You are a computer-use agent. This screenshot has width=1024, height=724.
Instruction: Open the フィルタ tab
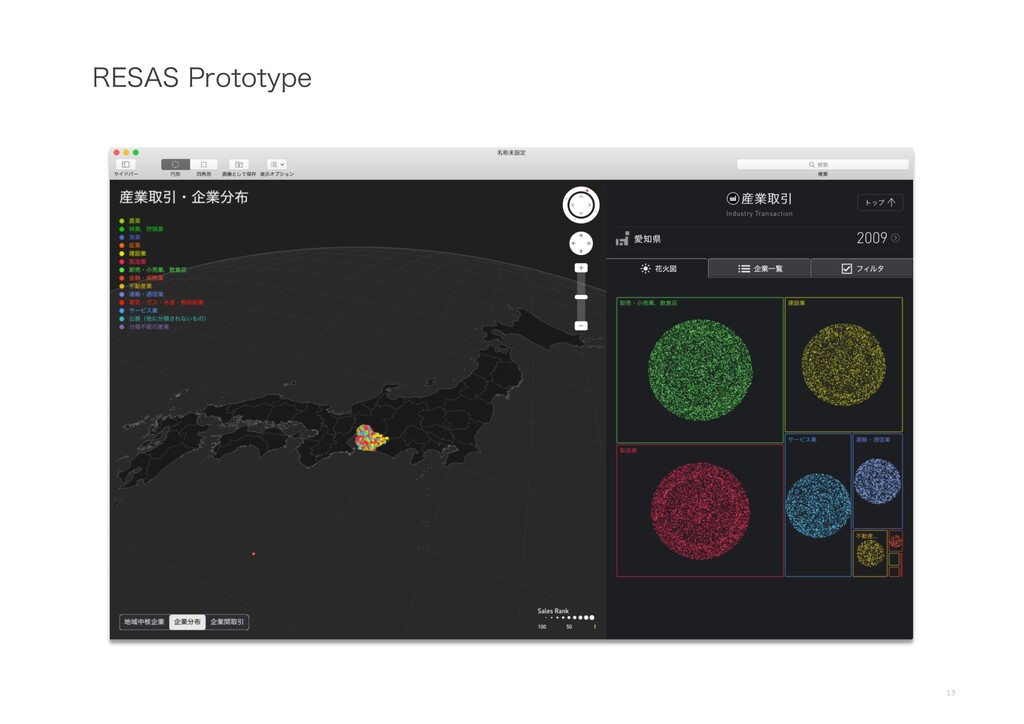pyautogui.click(x=862, y=268)
